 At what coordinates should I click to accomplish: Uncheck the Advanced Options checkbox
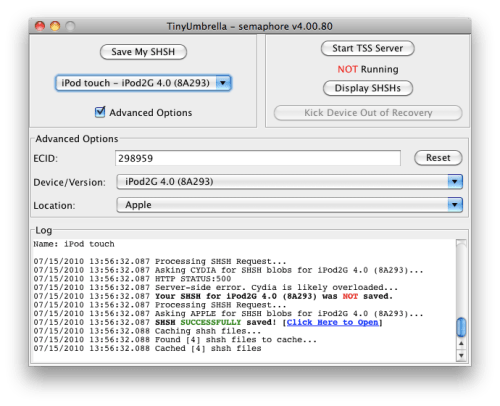(x=100, y=112)
